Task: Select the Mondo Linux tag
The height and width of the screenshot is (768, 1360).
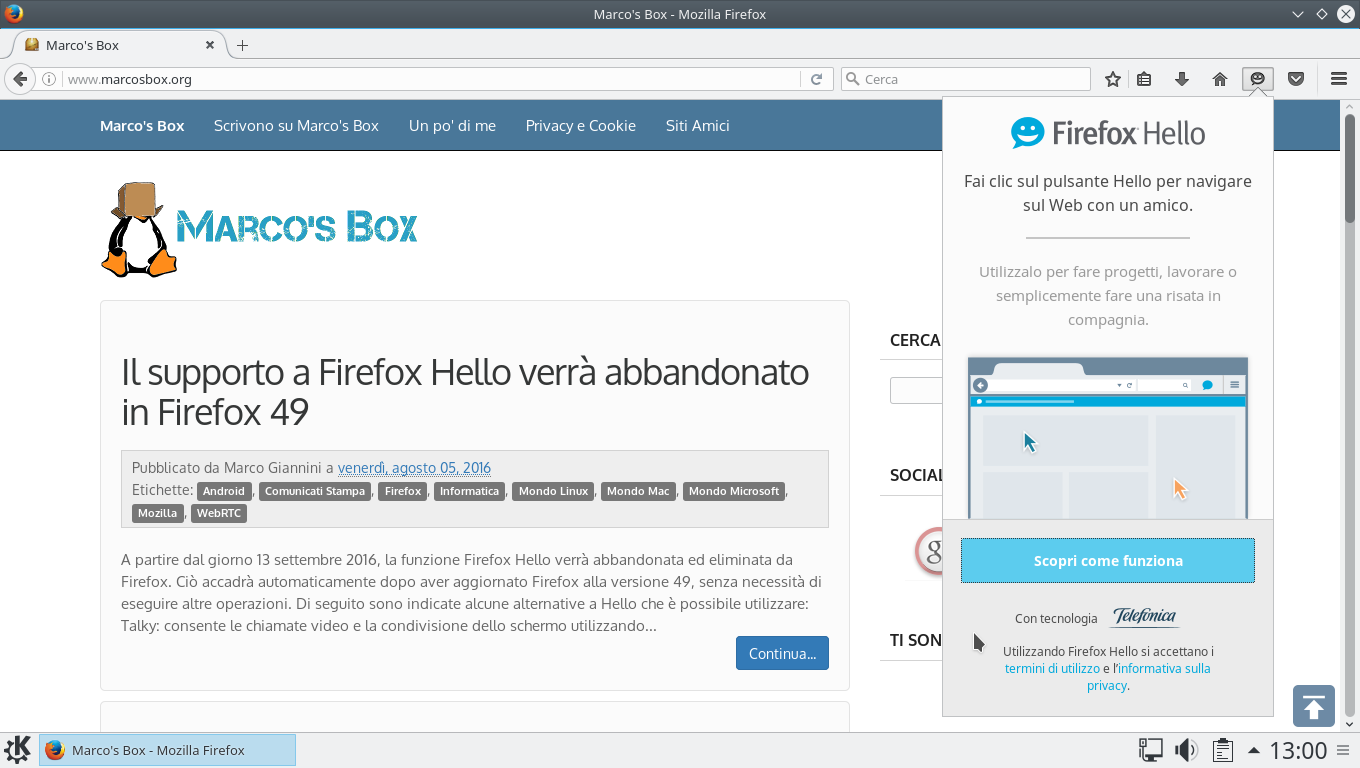Action: pyautogui.click(x=553, y=491)
